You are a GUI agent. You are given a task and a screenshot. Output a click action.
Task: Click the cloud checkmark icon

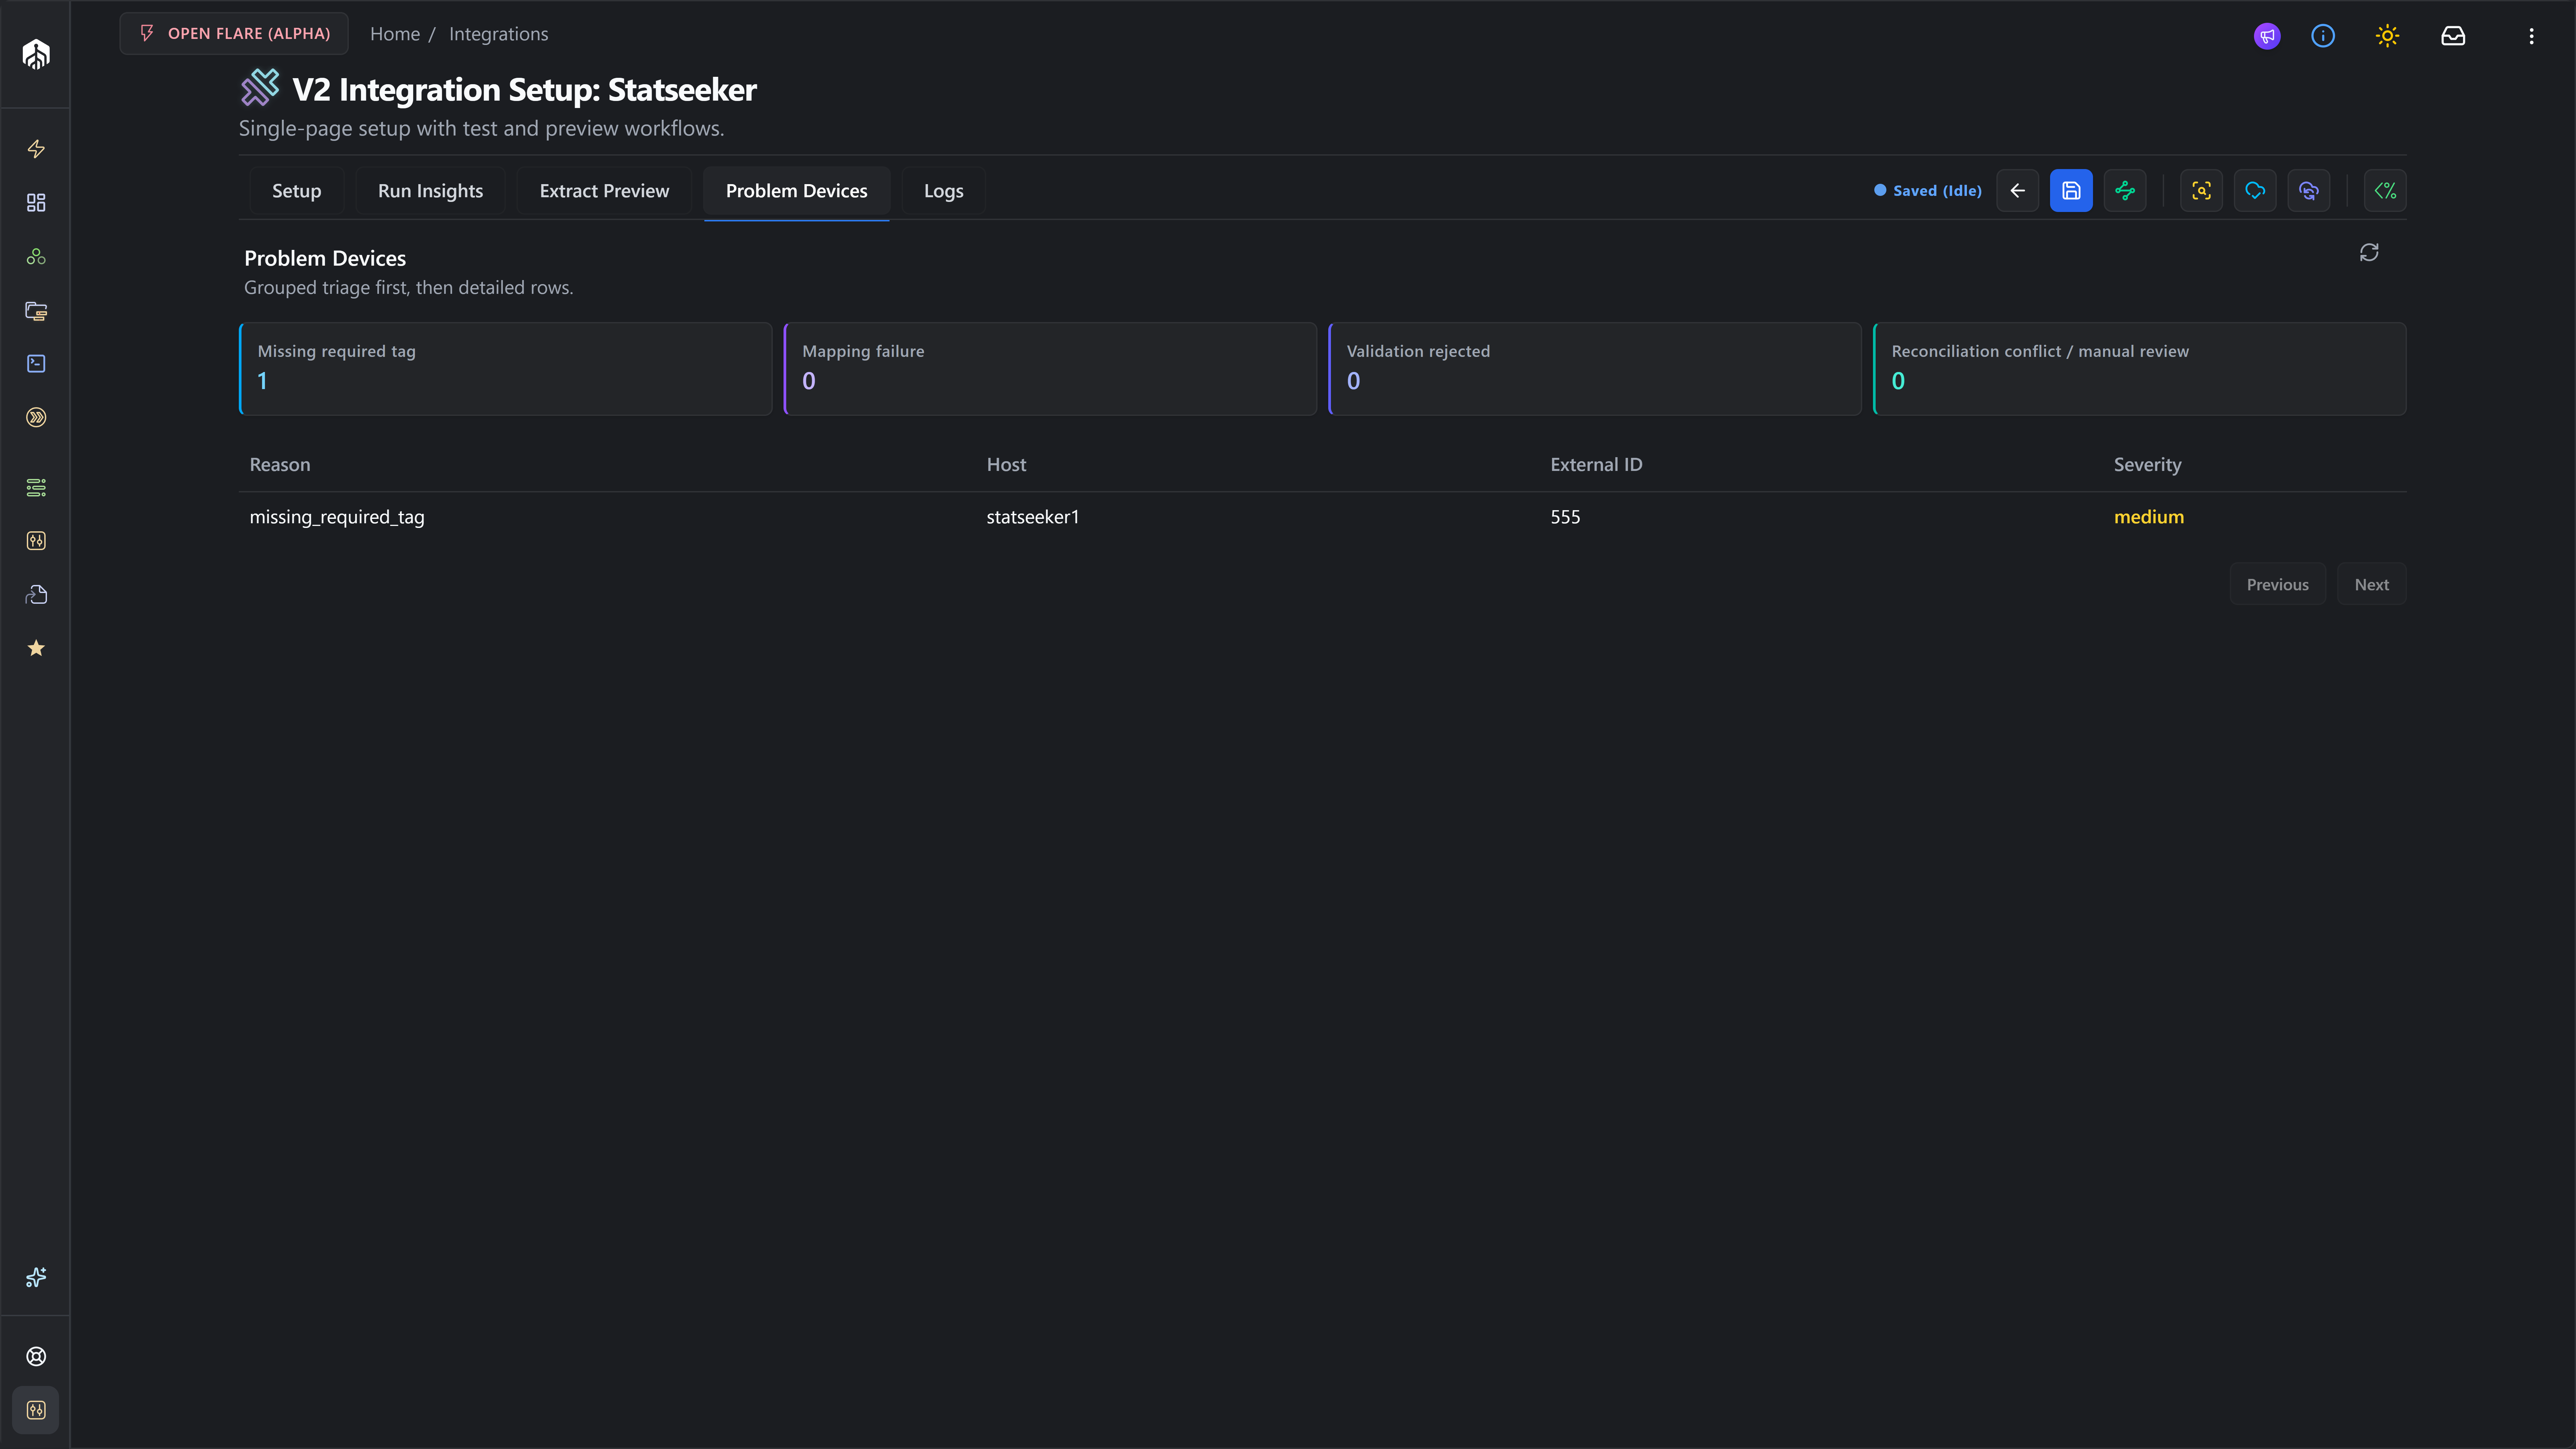pyautogui.click(x=2255, y=190)
